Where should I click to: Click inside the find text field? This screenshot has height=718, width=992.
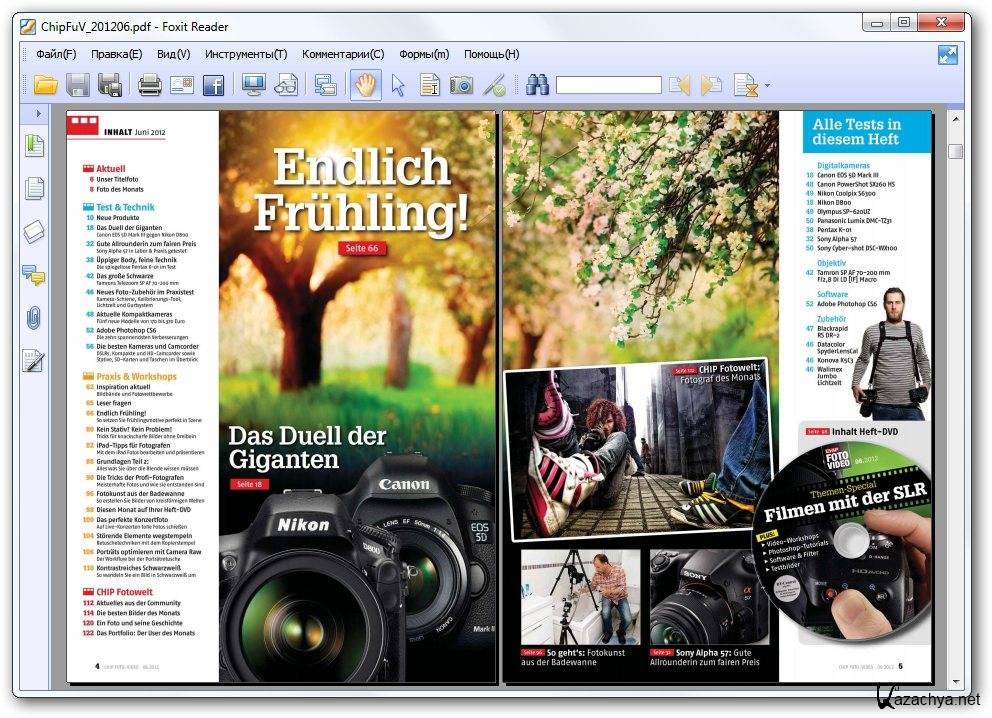(608, 85)
